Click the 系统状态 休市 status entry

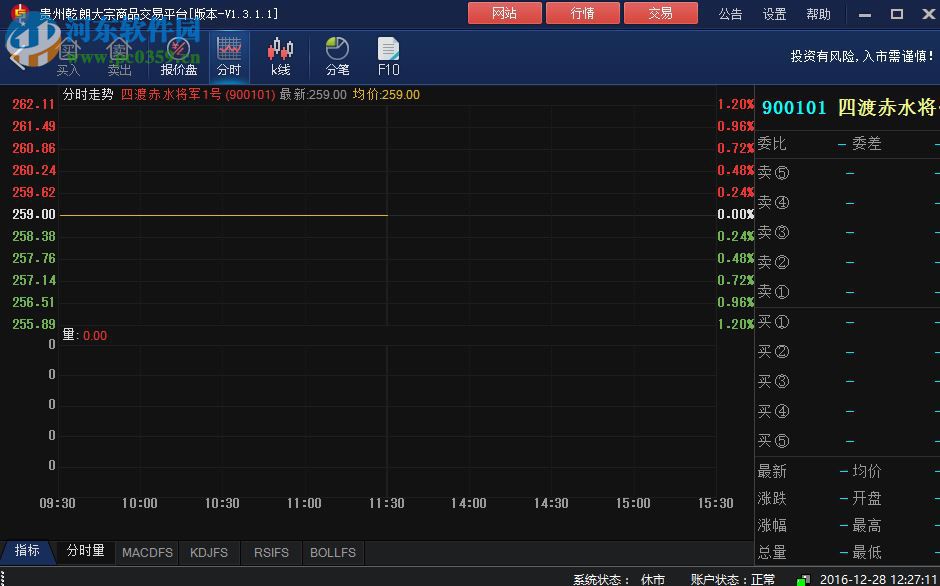619,580
